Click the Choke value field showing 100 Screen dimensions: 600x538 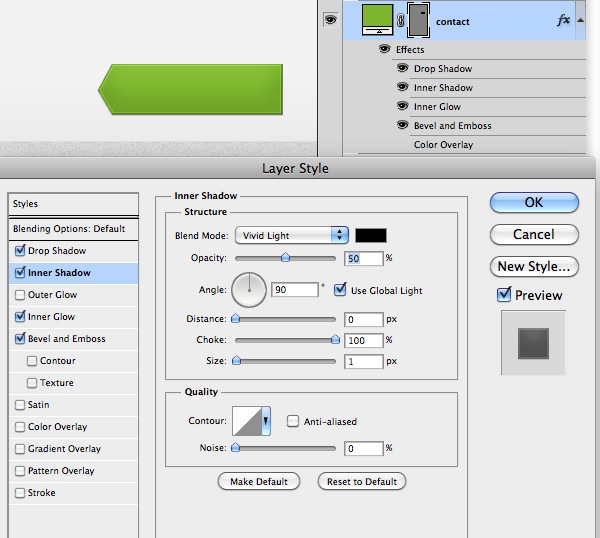coord(364,340)
